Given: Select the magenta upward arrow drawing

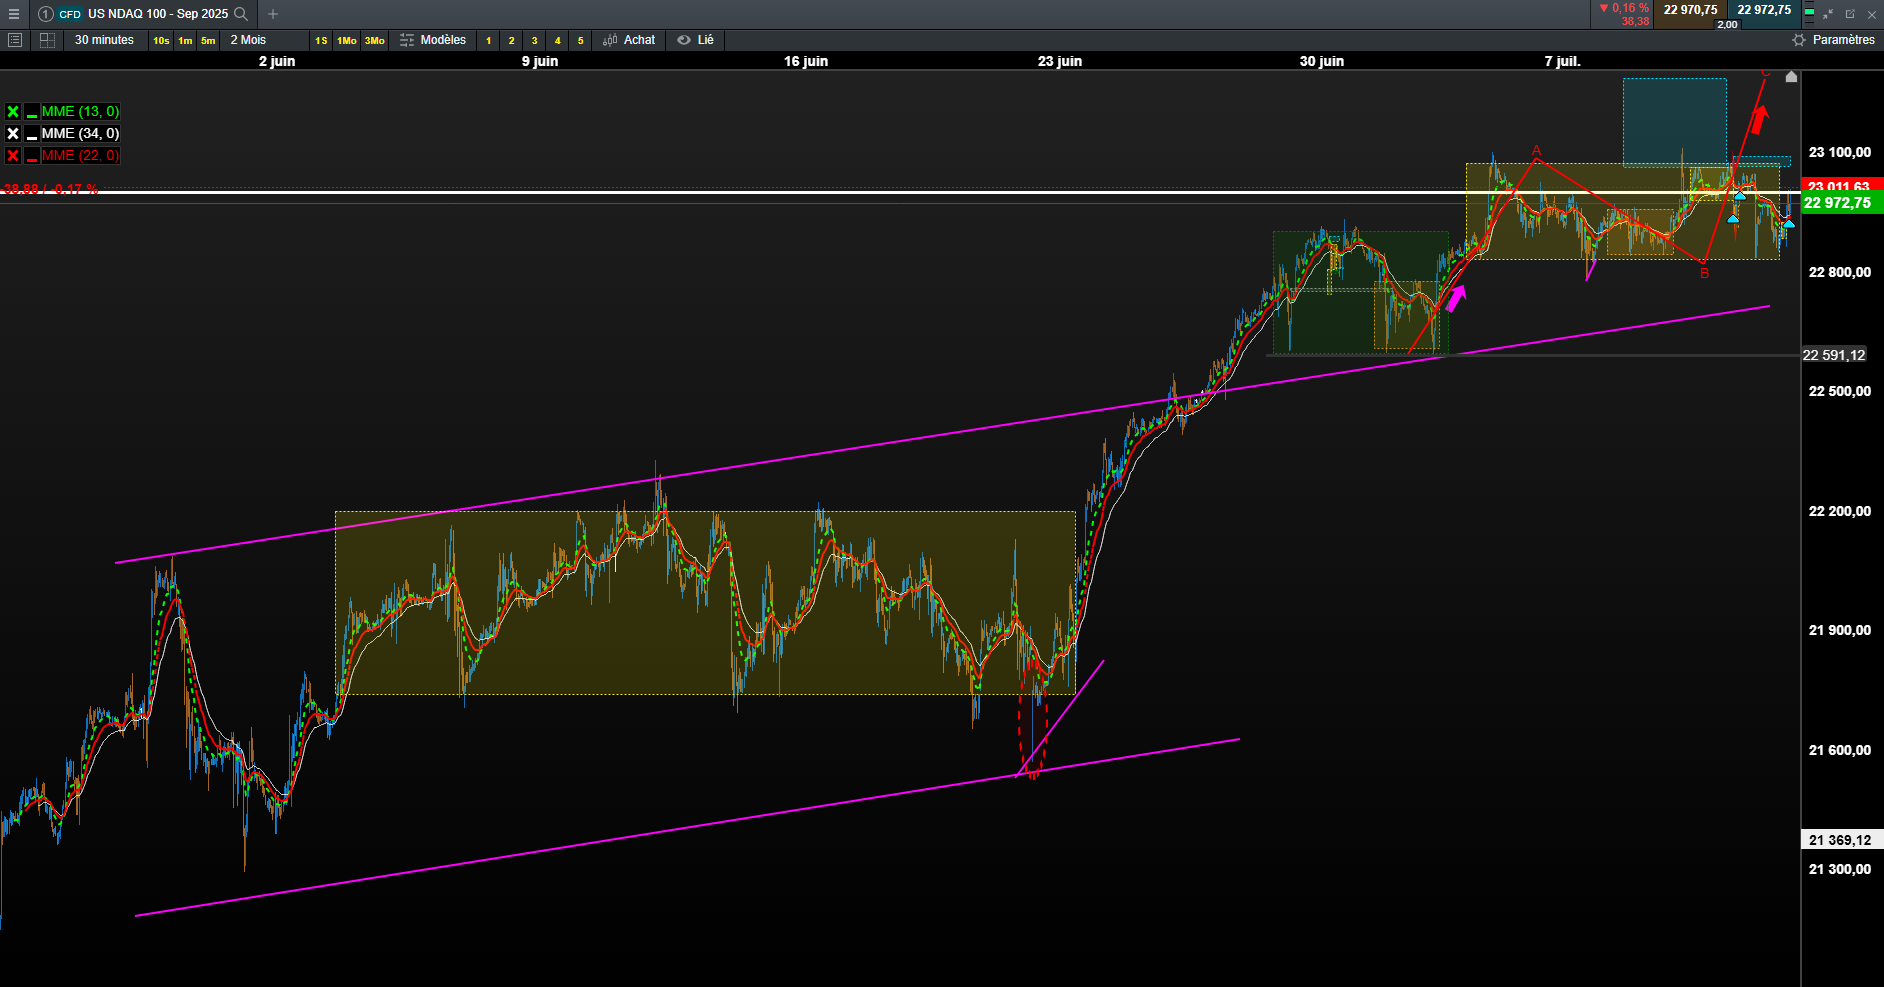Looking at the screenshot, I should [1456, 298].
